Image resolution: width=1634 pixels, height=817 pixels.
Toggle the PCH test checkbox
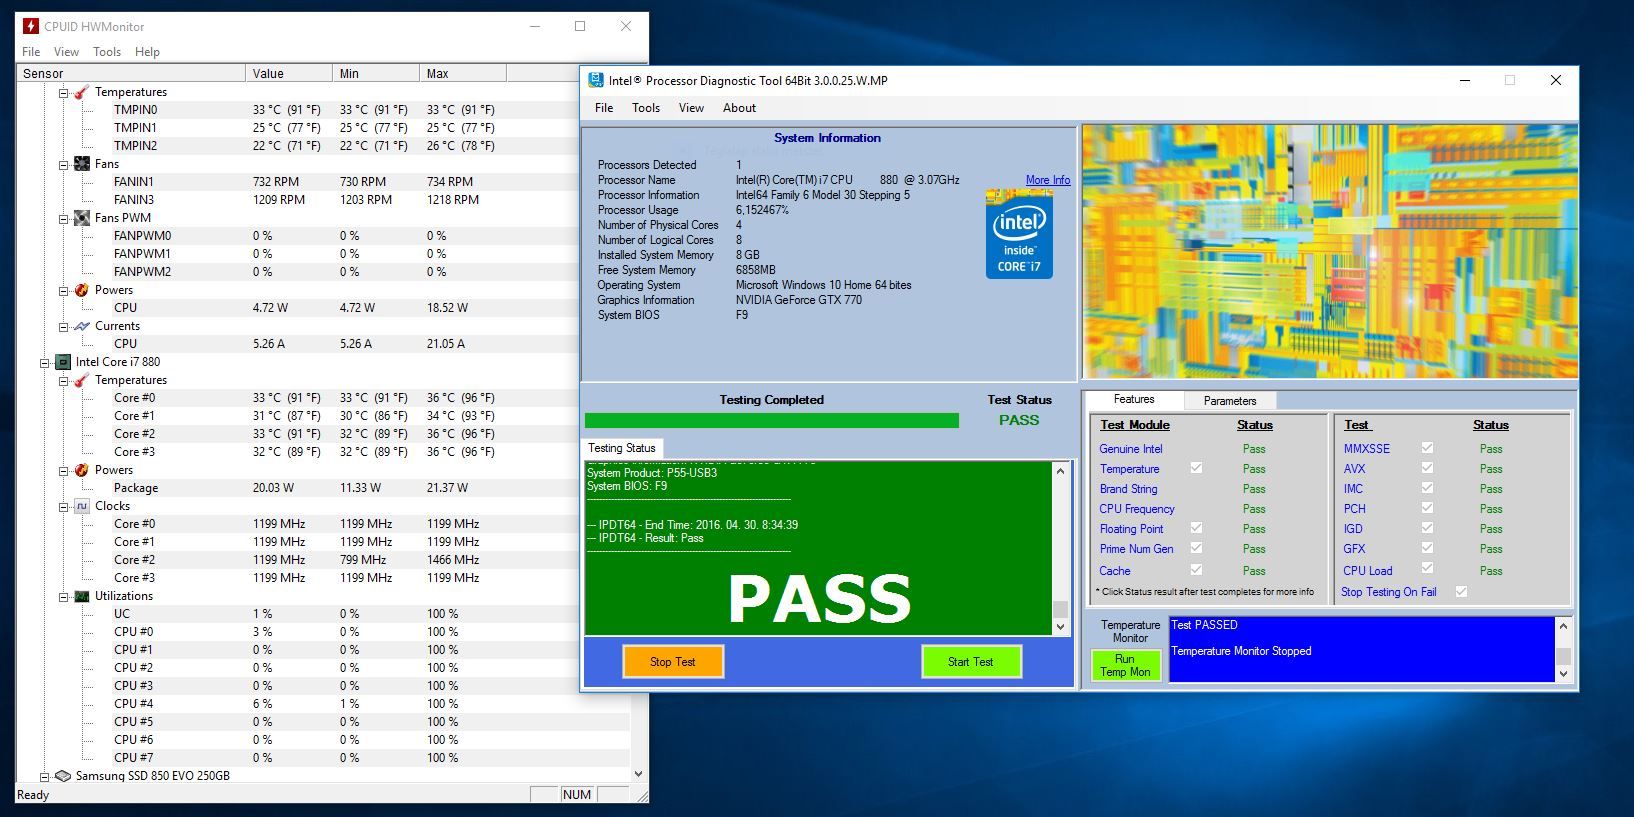tap(1427, 508)
